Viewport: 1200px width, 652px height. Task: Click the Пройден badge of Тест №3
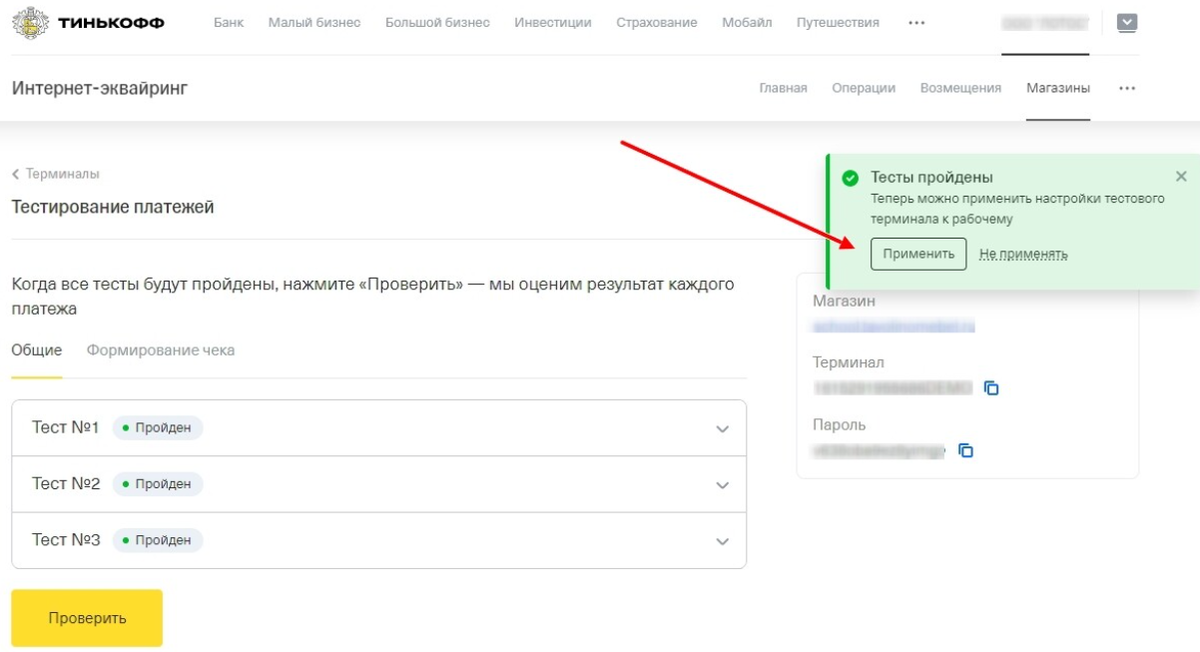[x=157, y=540]
